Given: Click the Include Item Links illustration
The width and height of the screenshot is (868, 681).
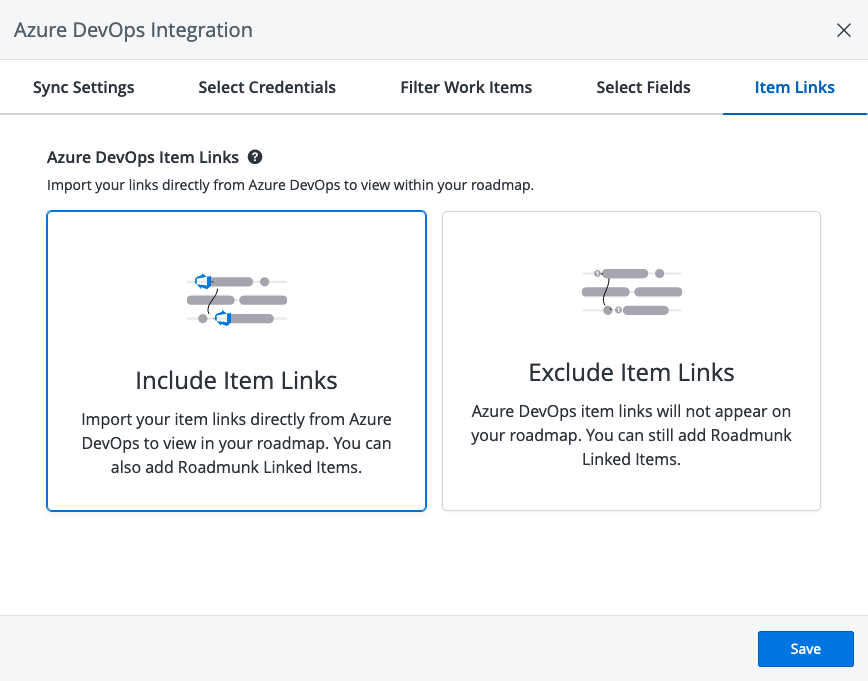Looking at the screenshot, I should click(236, 299).
